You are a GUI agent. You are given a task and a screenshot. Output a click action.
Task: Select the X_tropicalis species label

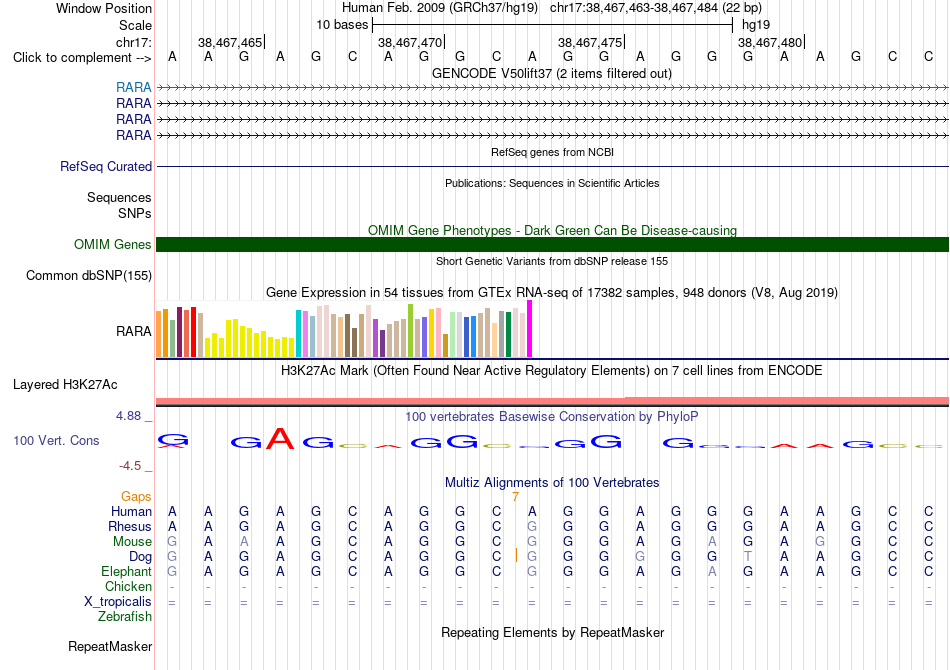pyautogui.click(x=118, y=602)
